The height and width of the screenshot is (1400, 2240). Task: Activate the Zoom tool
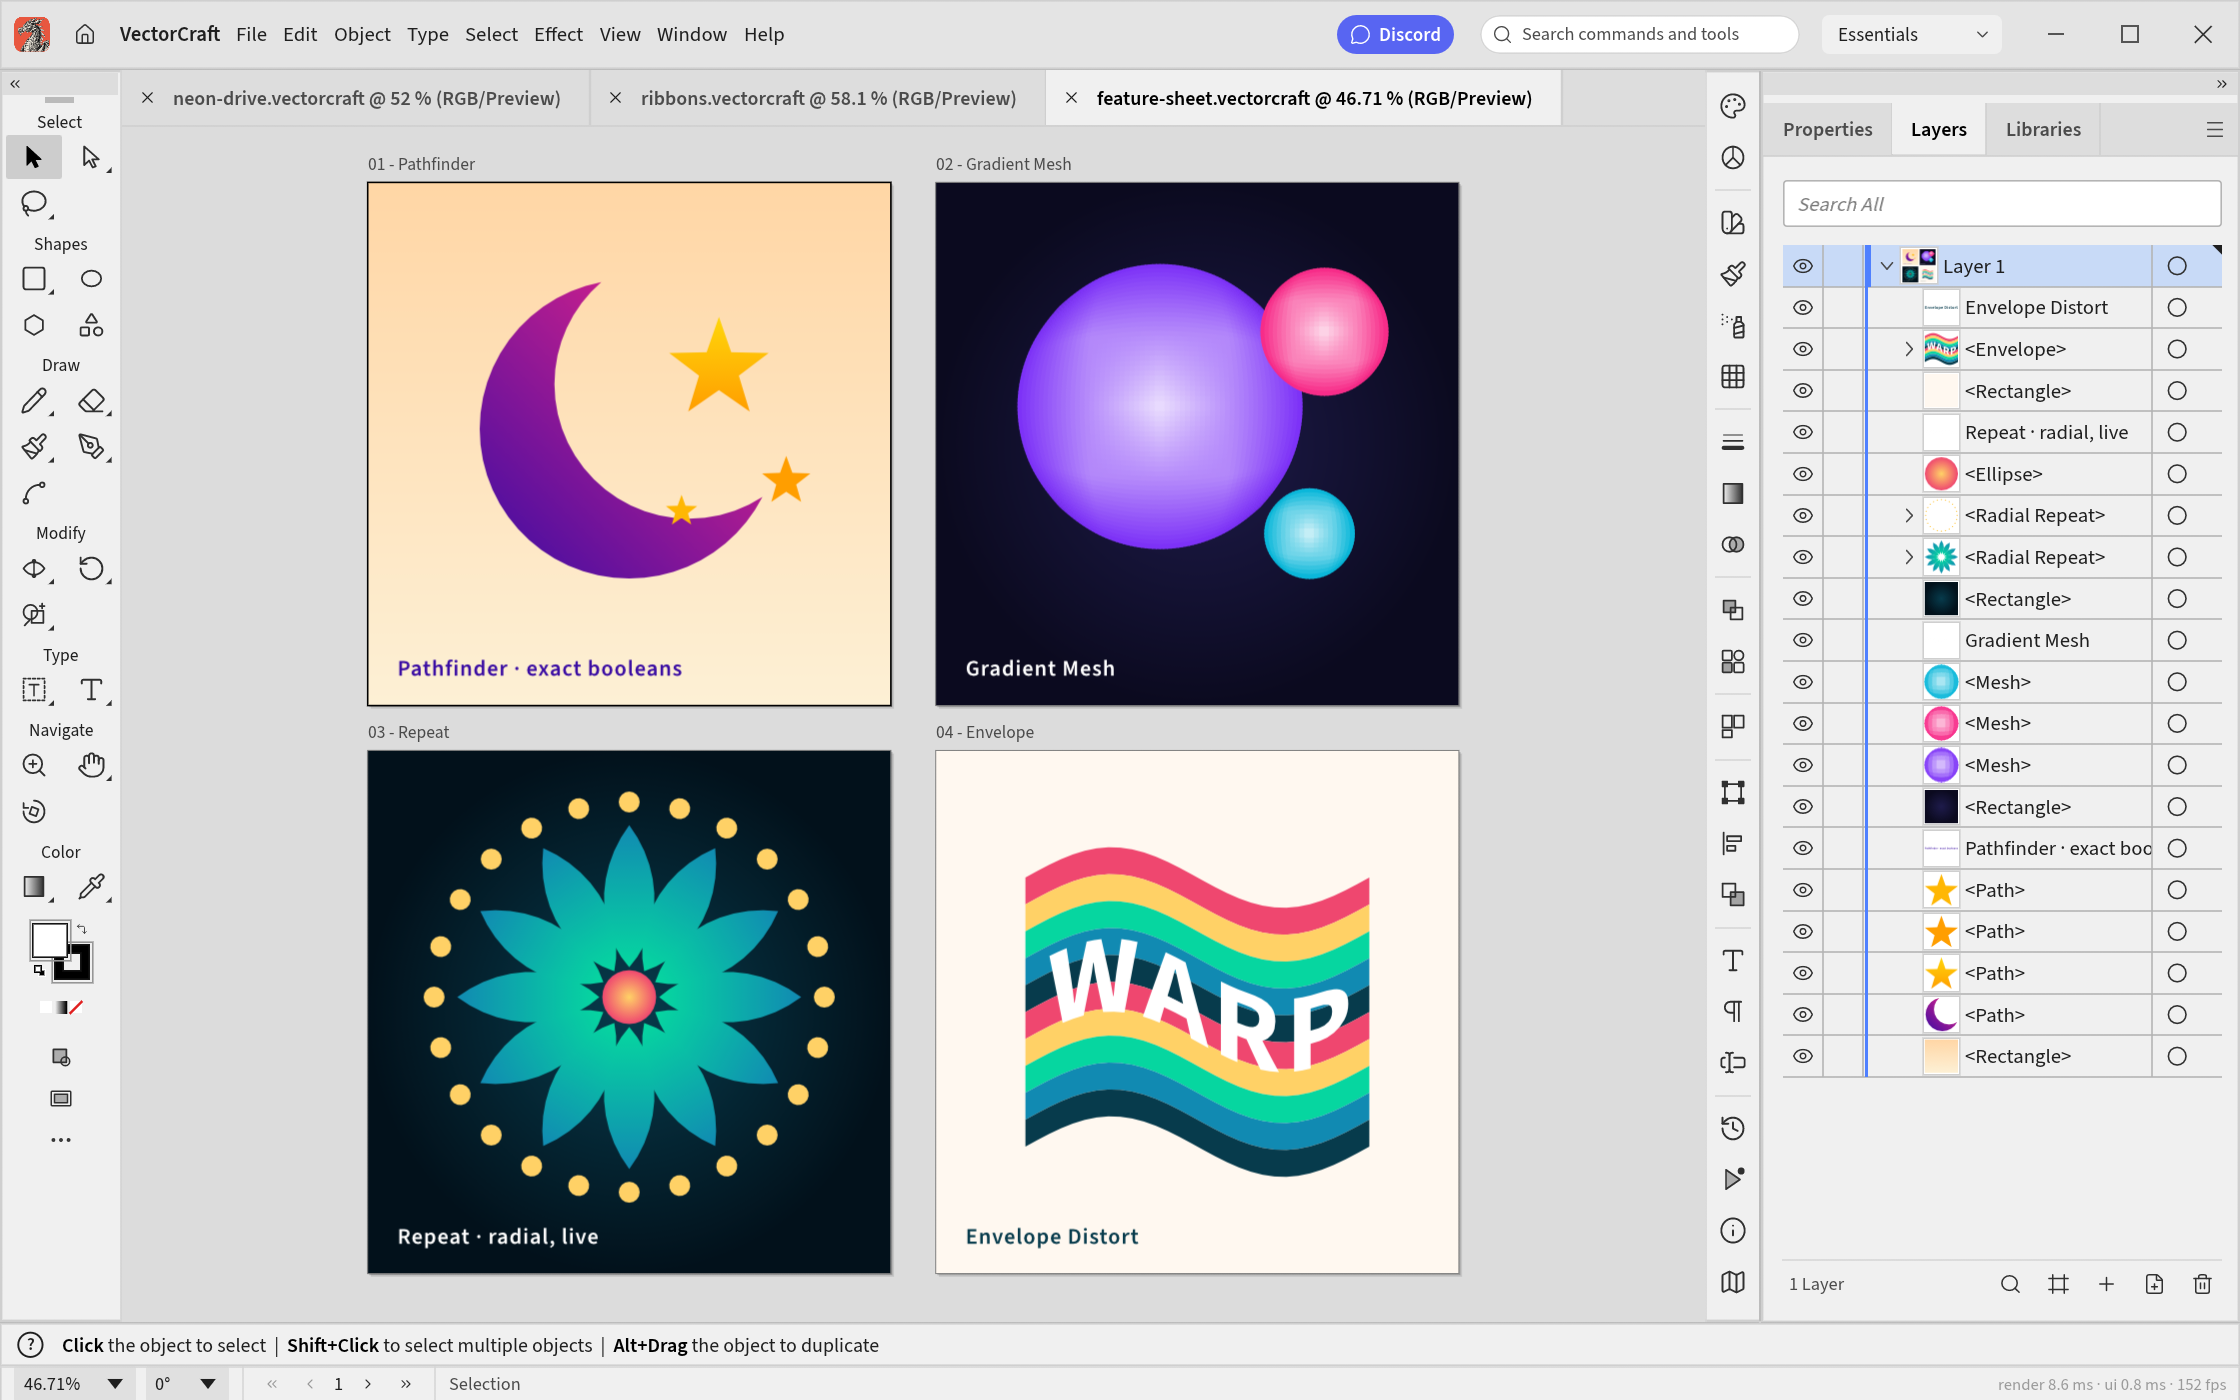pyautogui.click(x=35, y=765)
